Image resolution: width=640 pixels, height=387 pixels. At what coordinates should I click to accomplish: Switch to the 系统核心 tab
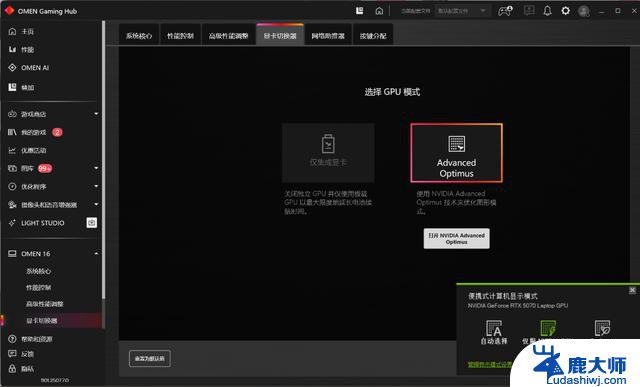[139, 36]
